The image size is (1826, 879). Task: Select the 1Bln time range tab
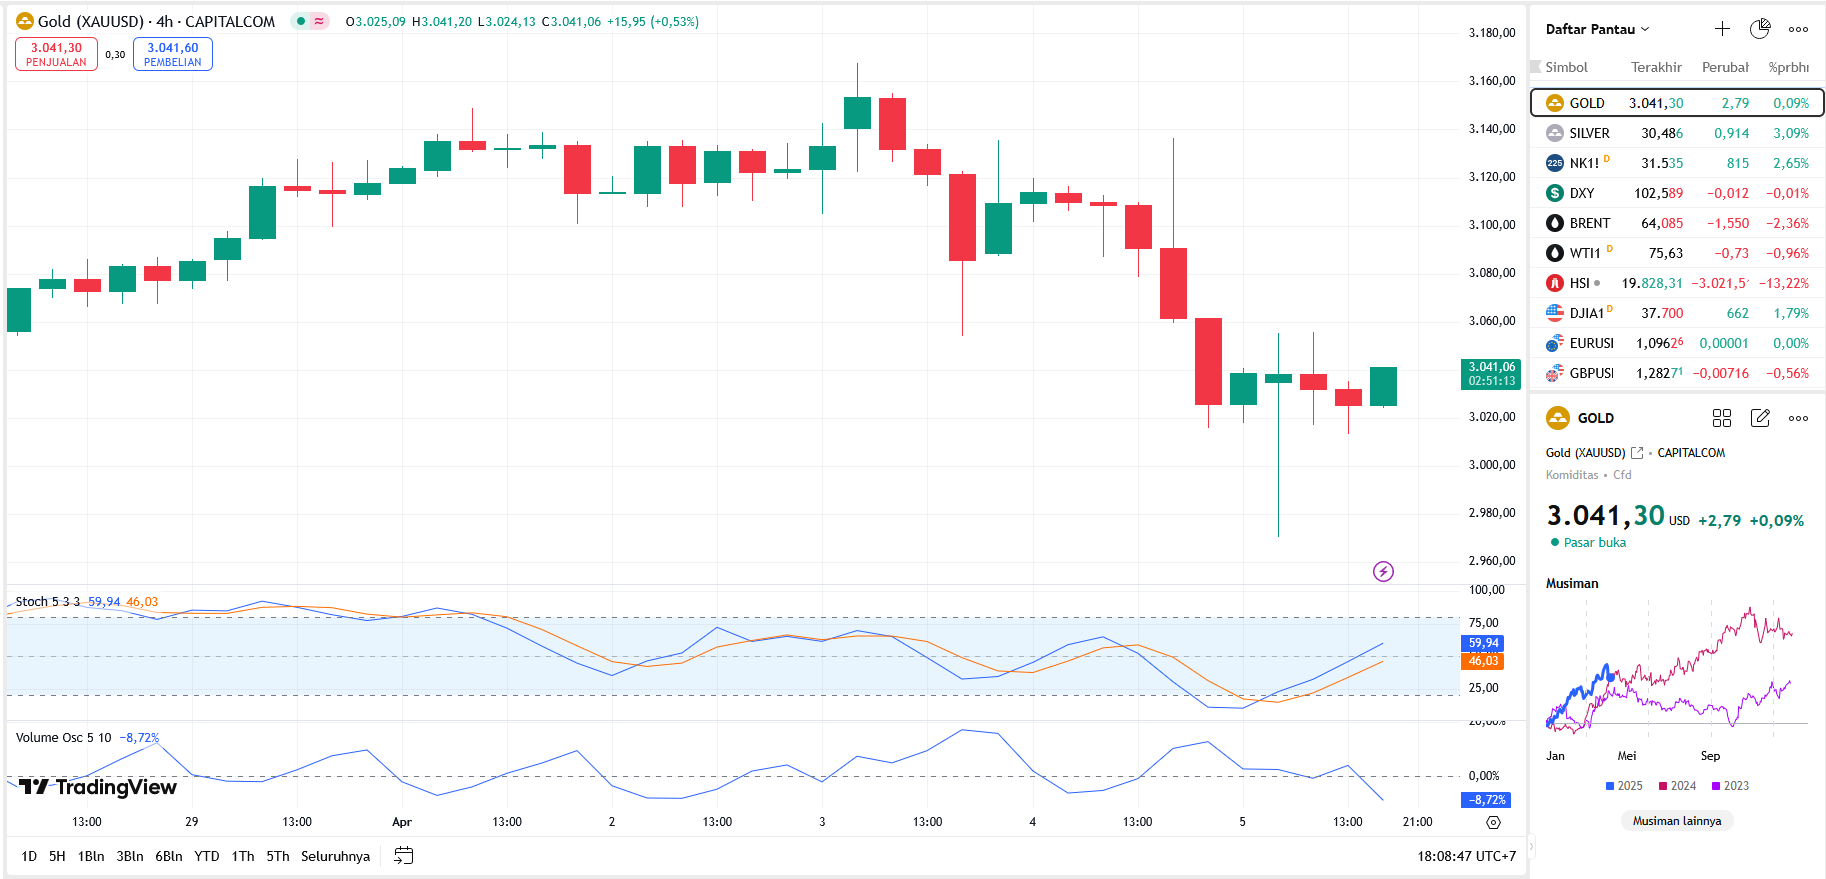[91, 856]
